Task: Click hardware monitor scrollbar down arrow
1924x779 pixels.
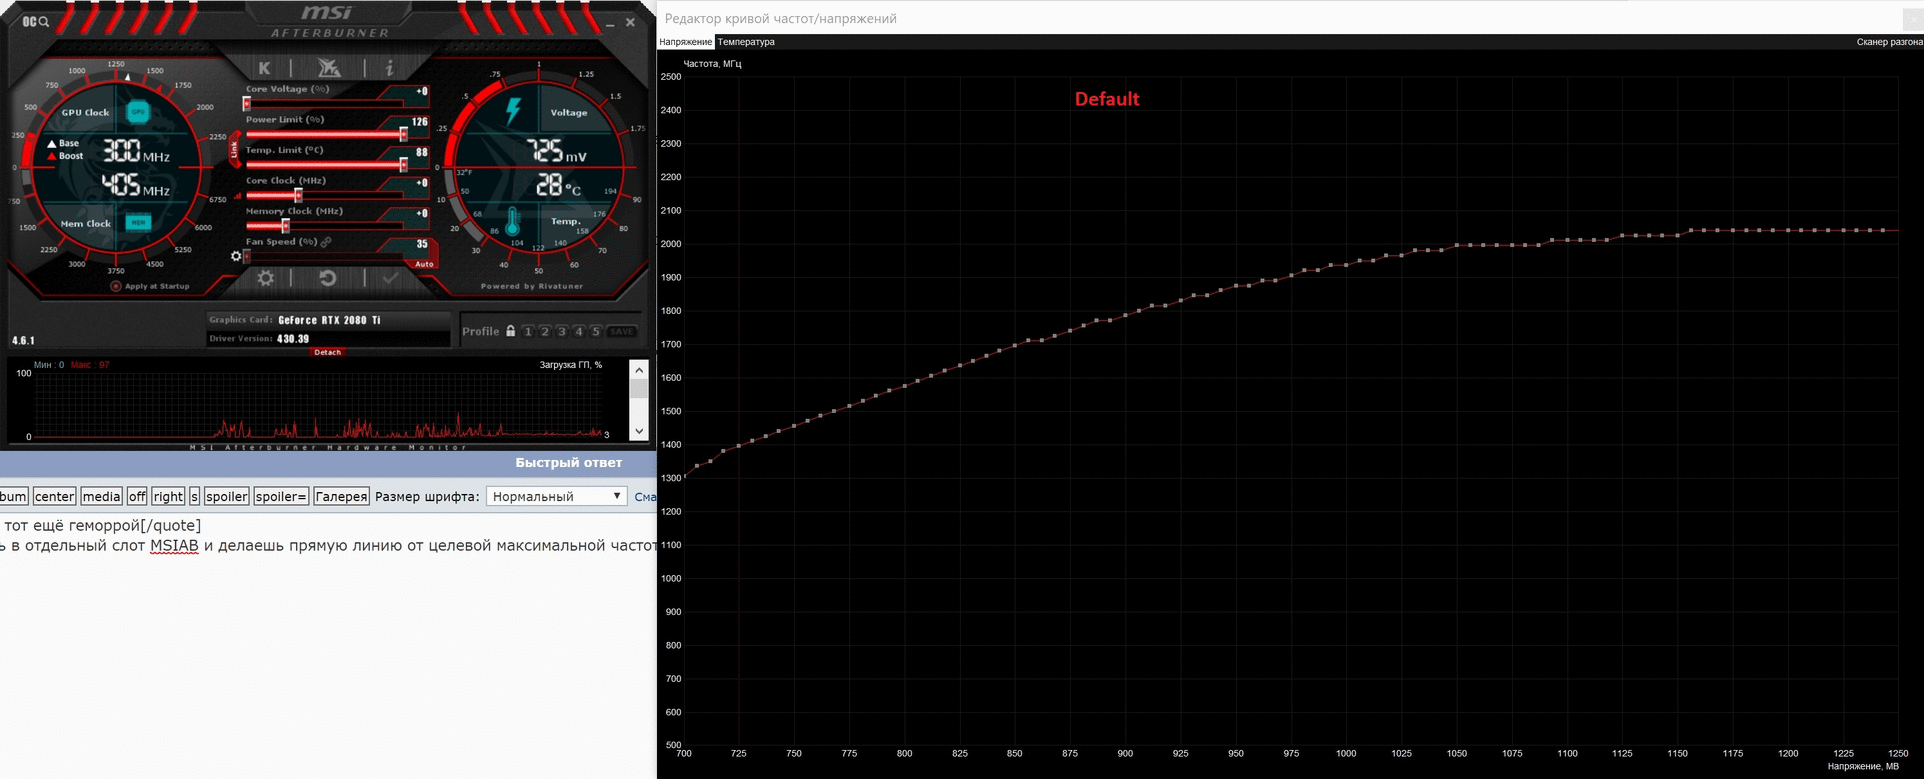Action: point(639,432)
